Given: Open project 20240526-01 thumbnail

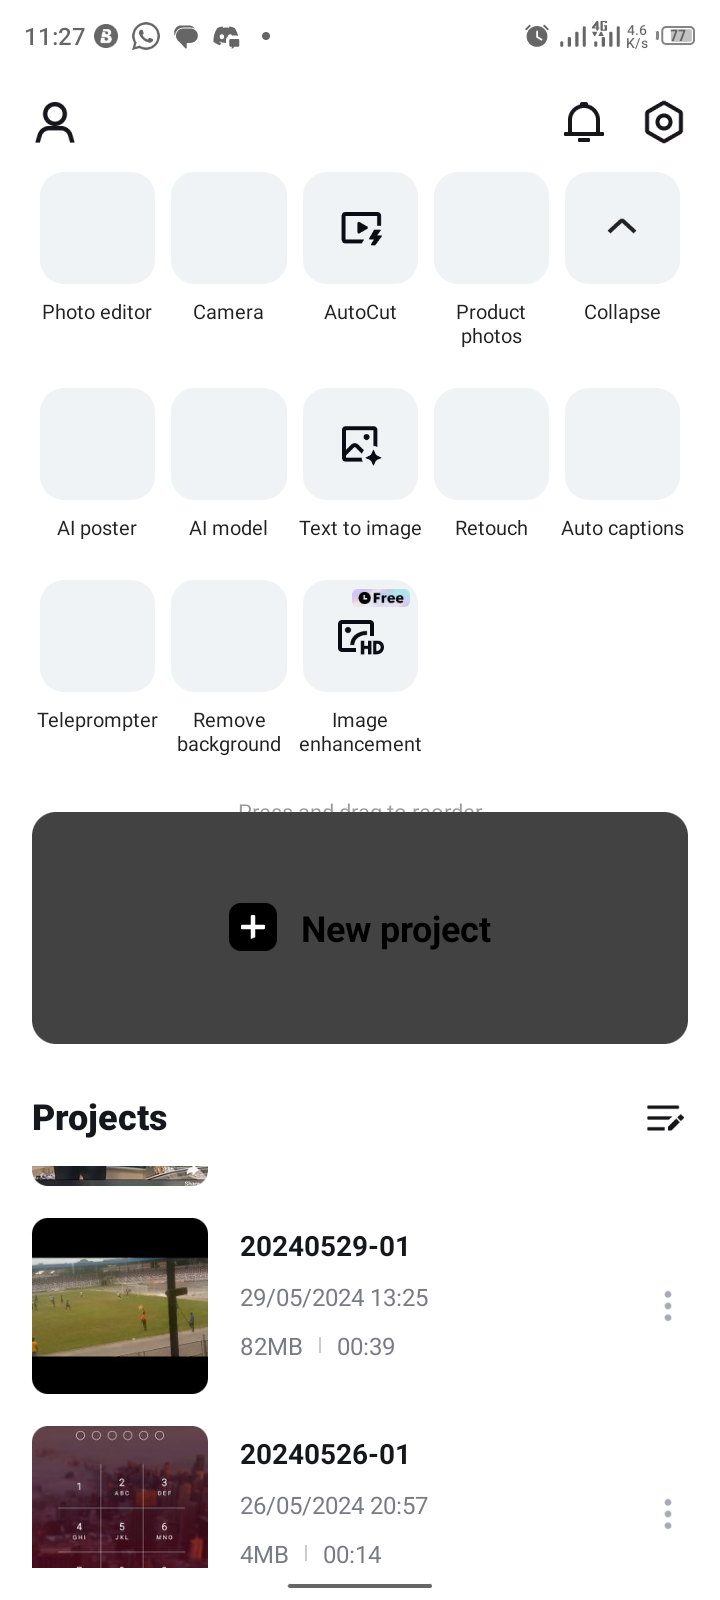Looking at the screenshot, I should click(120, 1497).
